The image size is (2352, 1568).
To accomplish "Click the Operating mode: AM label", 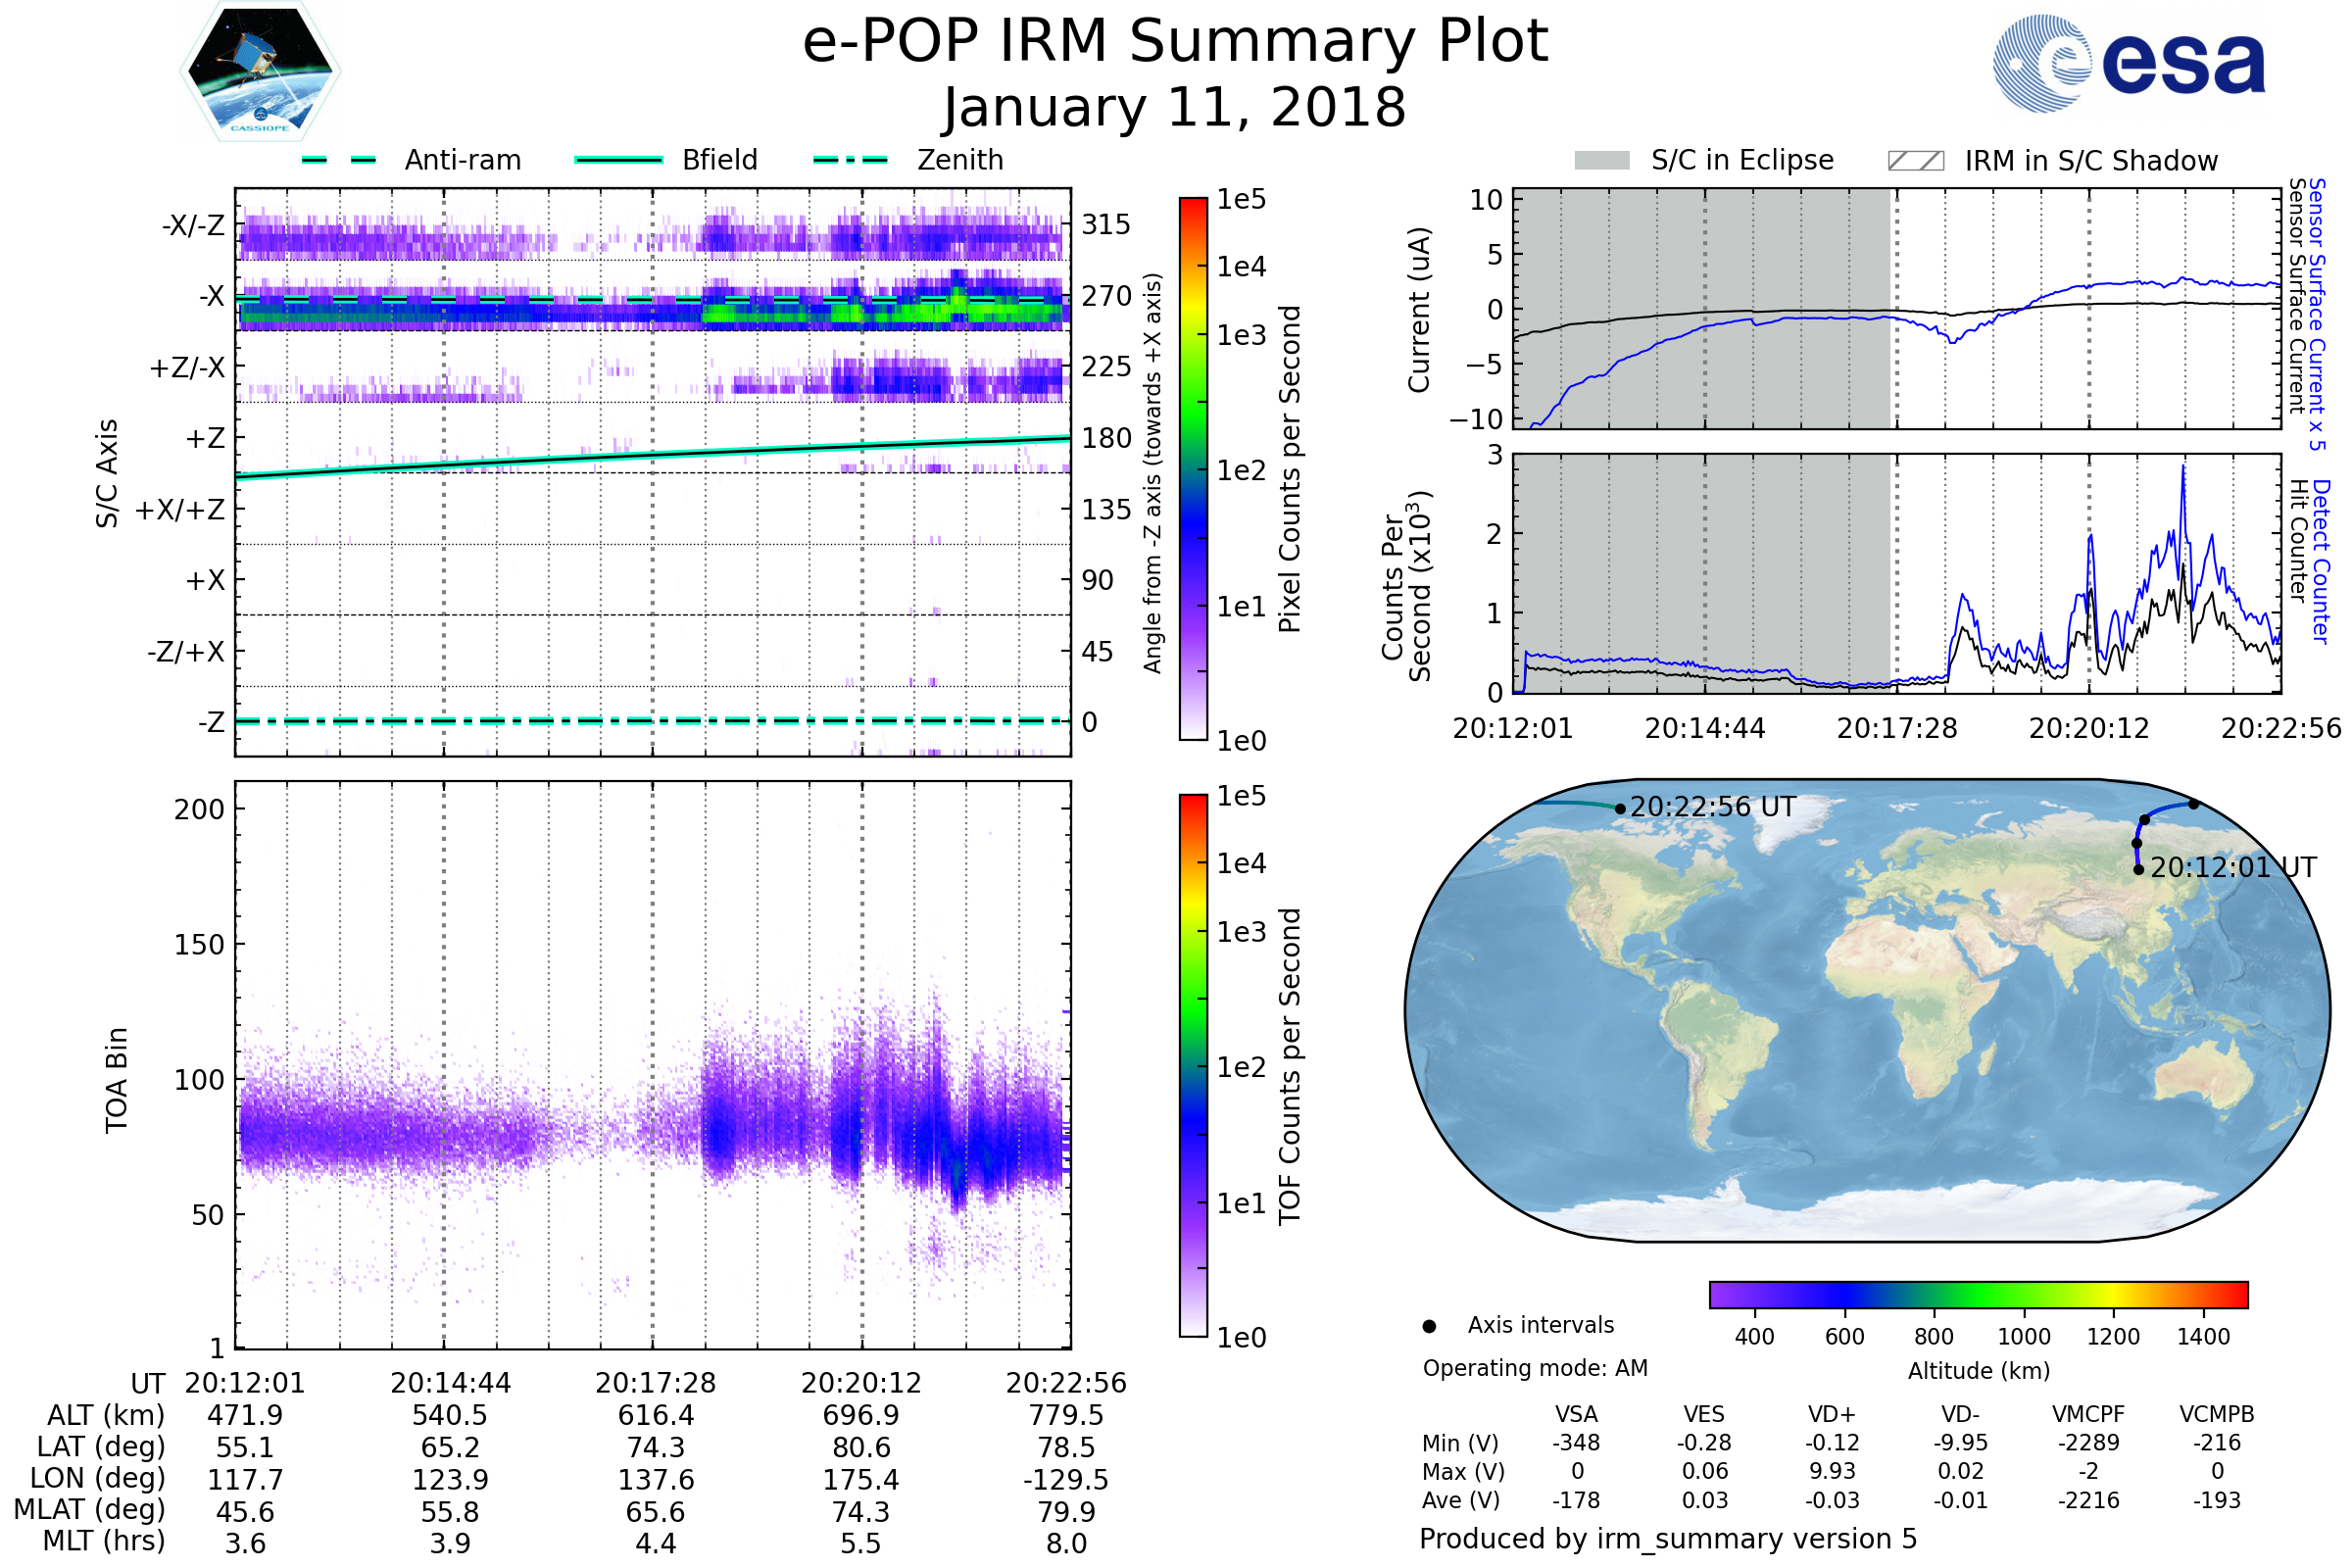I will pyautogui.click(x=1535, y=1368).
